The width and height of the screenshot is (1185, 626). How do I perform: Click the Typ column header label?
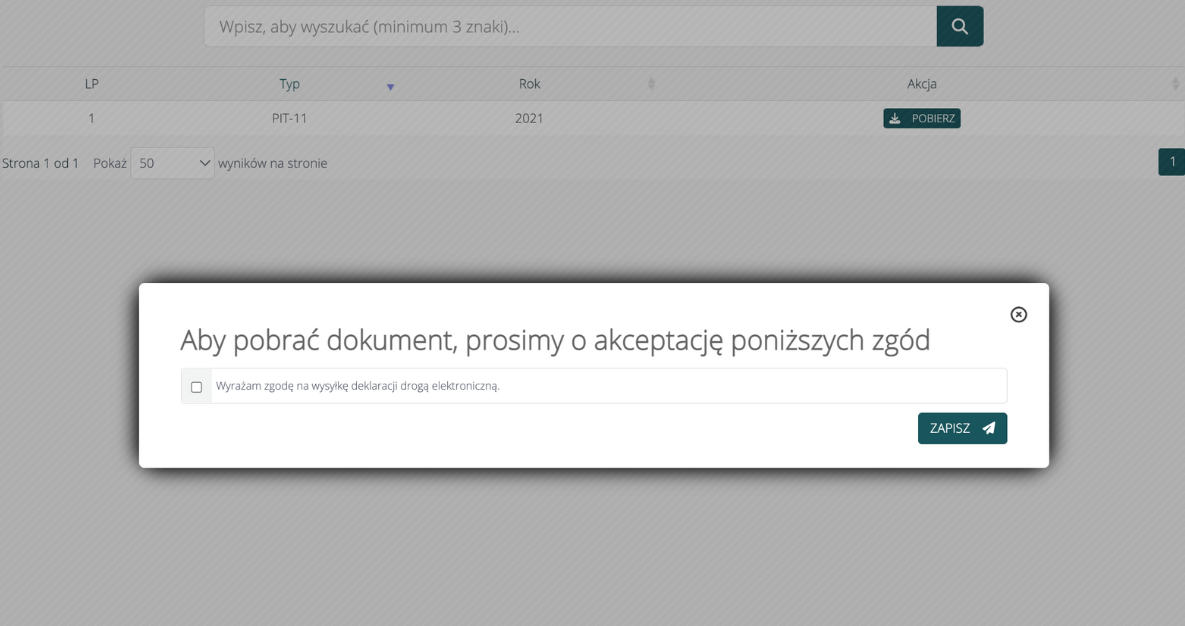(x=289, y=85)
